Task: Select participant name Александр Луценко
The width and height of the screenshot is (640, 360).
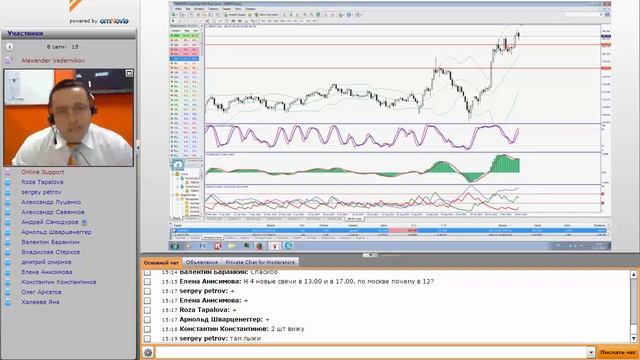Action: click(x=51, y=202)
